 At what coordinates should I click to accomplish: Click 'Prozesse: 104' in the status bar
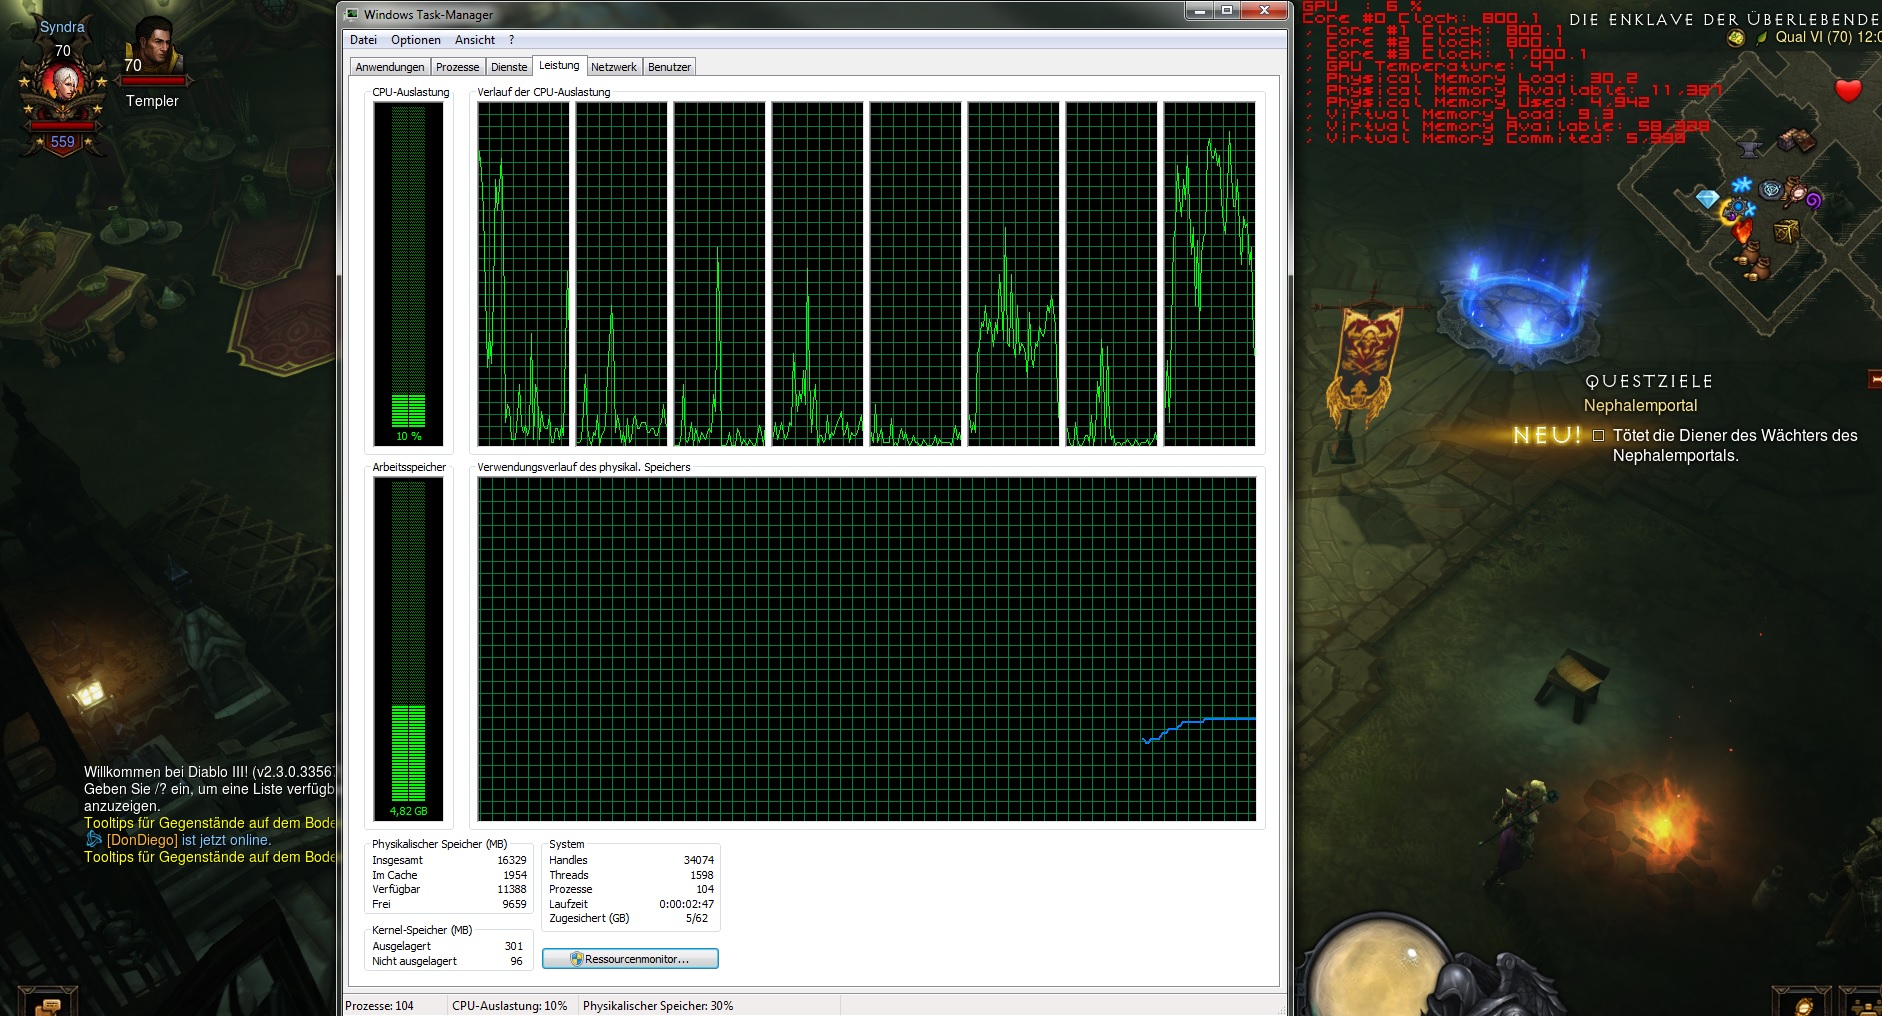point(379,1006)
